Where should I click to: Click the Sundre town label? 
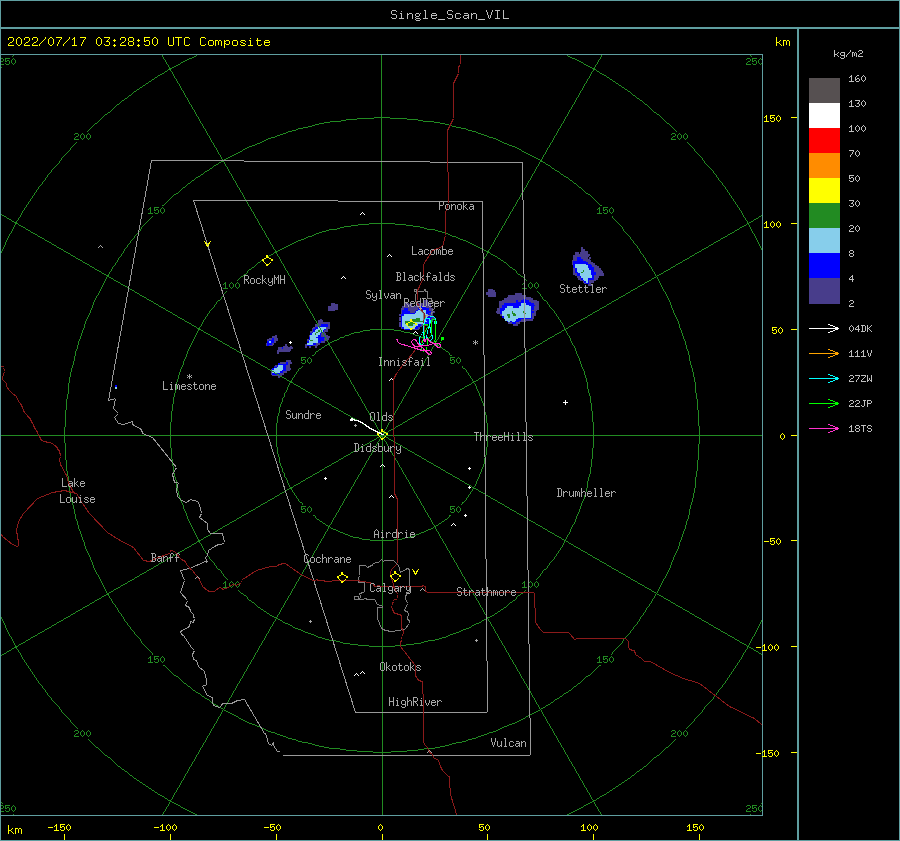pos(303,414)
